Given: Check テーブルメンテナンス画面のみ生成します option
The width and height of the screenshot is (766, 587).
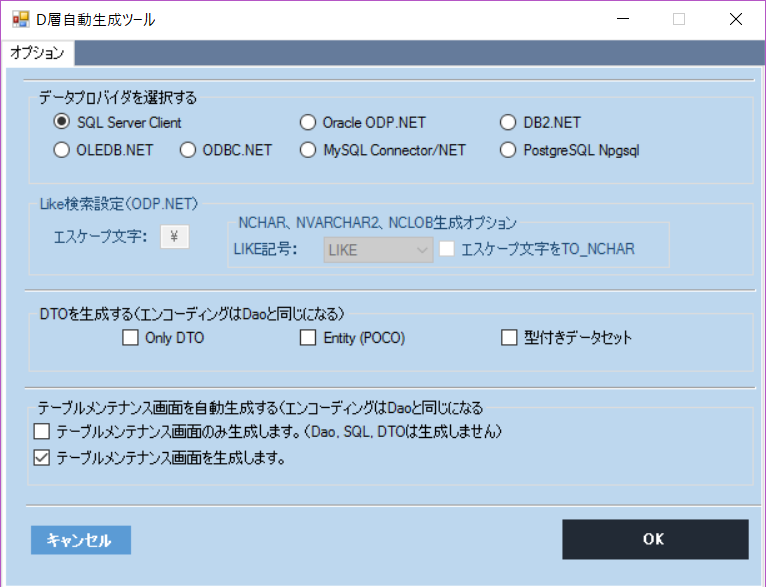Looking at the screenshot, I should pos(42,432).
